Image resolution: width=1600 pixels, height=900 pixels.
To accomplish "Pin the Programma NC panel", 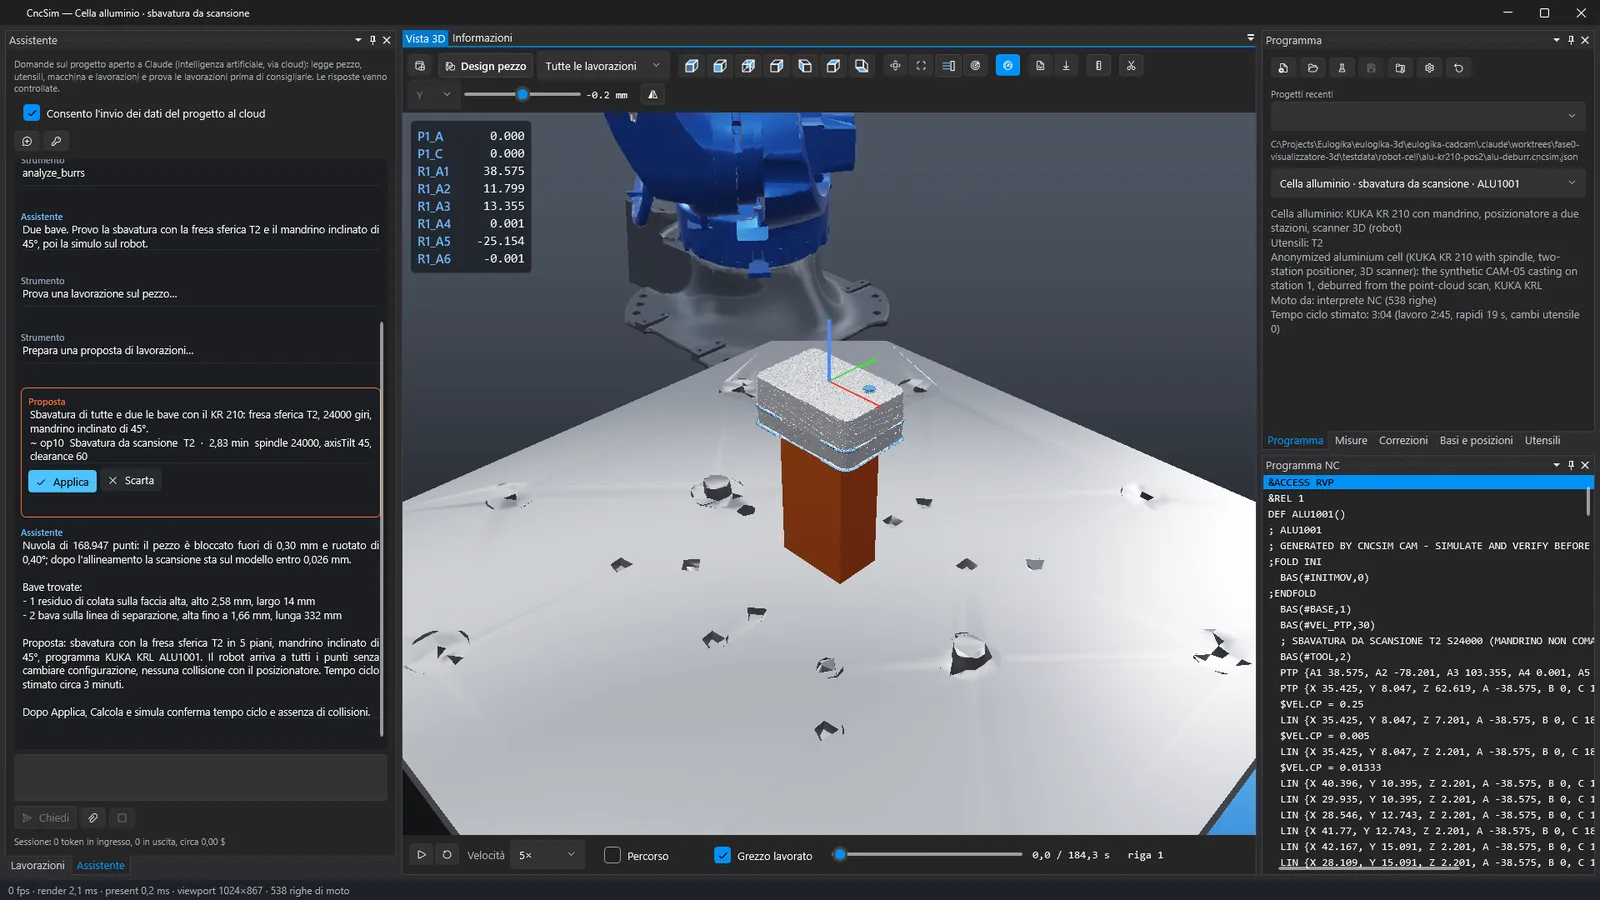I will 1571,465.
